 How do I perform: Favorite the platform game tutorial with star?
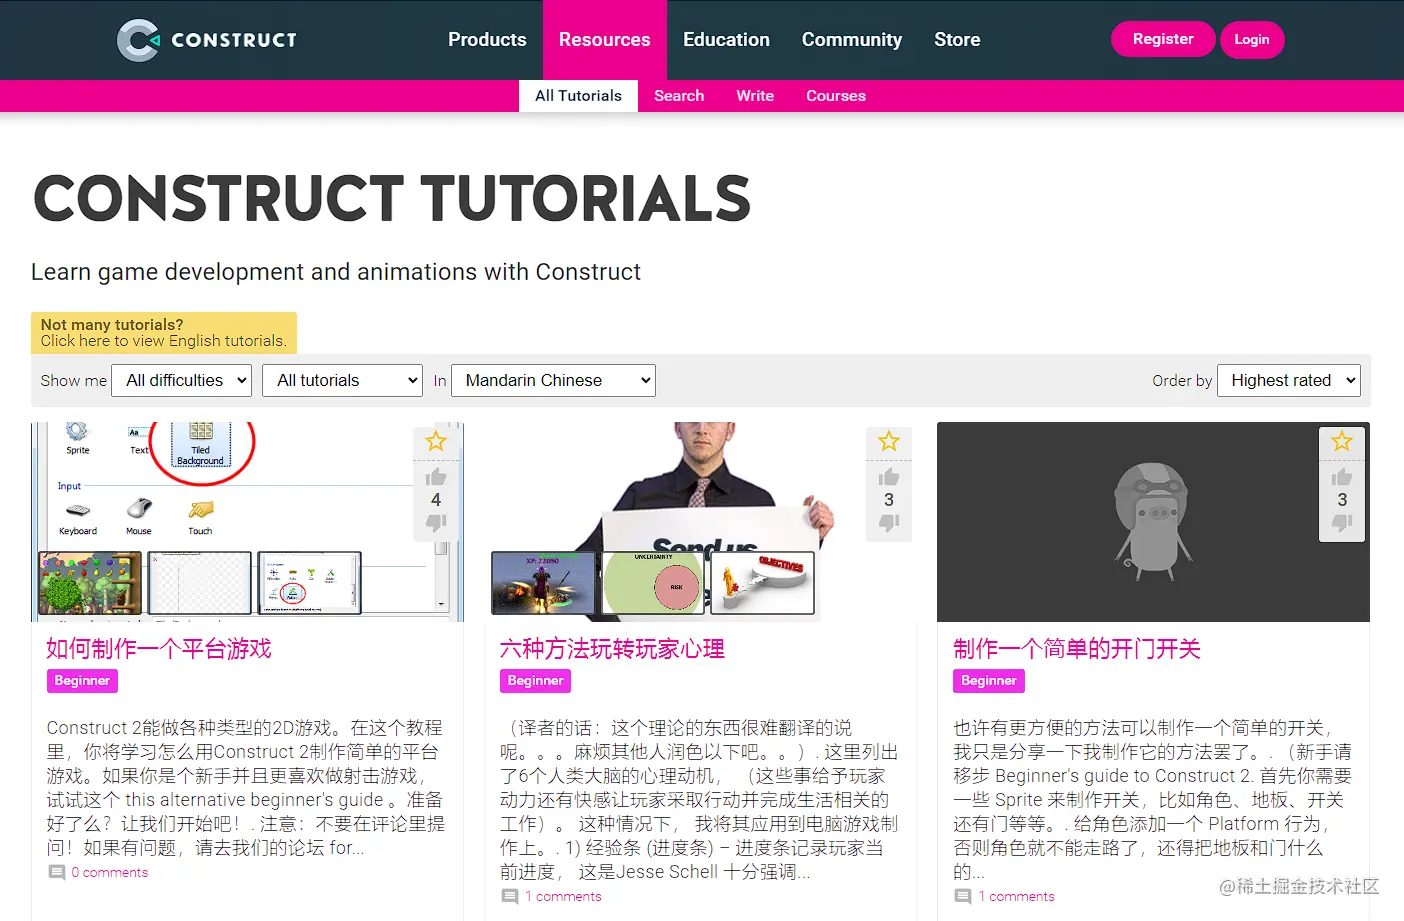[x=436, y=441]
